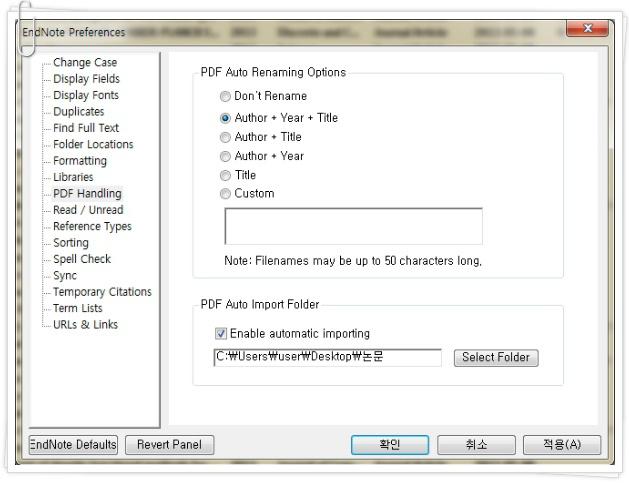The image size is (629, 483).
Task: Select PDF Handling in the list
Action: 87,194
